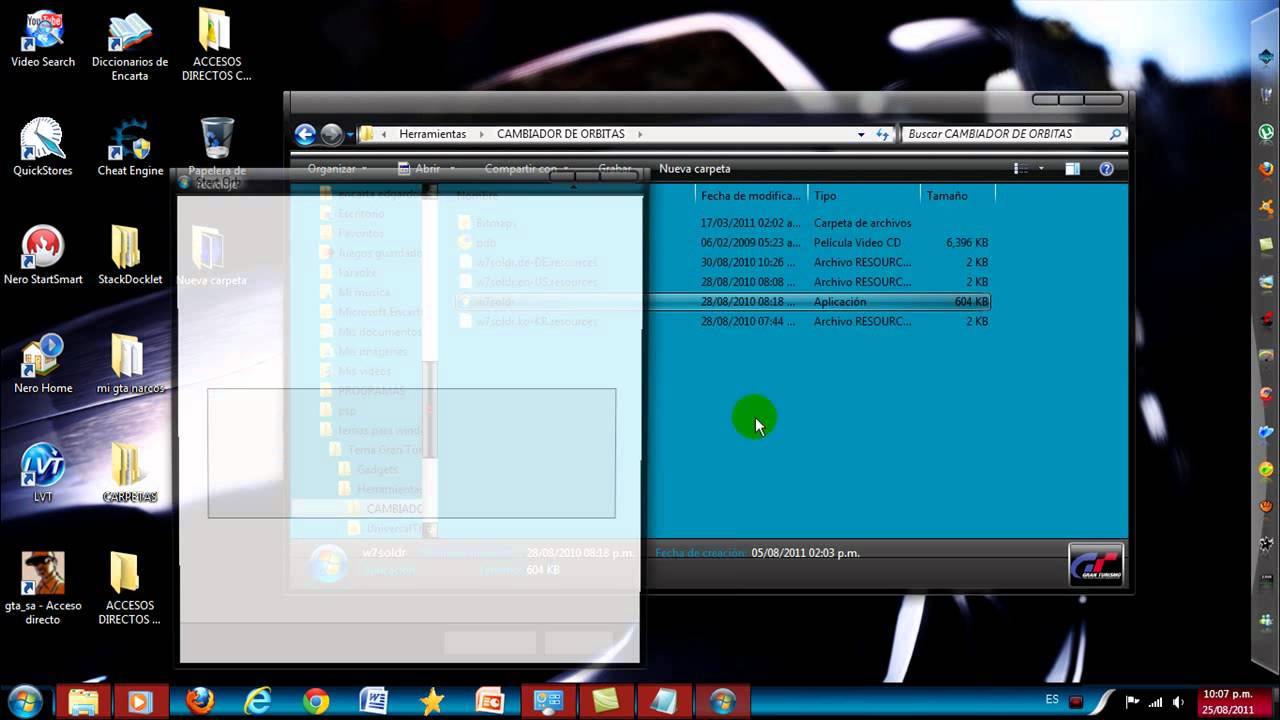Open the yellow star taskbar icon
This screenshot has width=1280, height=720.
pos(432,701)
